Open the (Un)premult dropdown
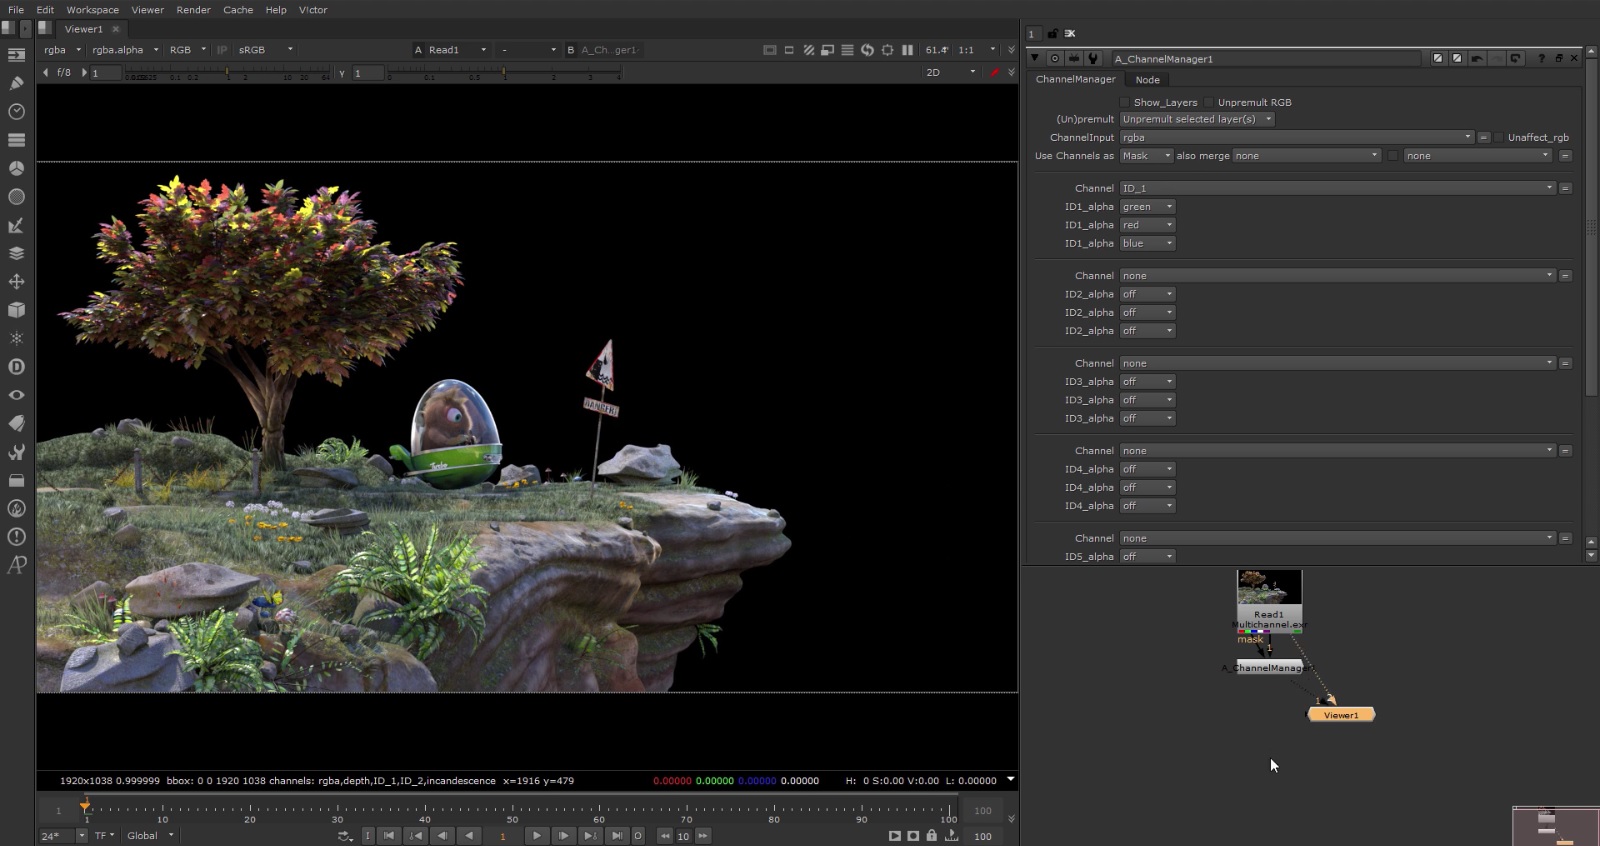This screenshot has width=1600, height=846. tap(1197, 119)
